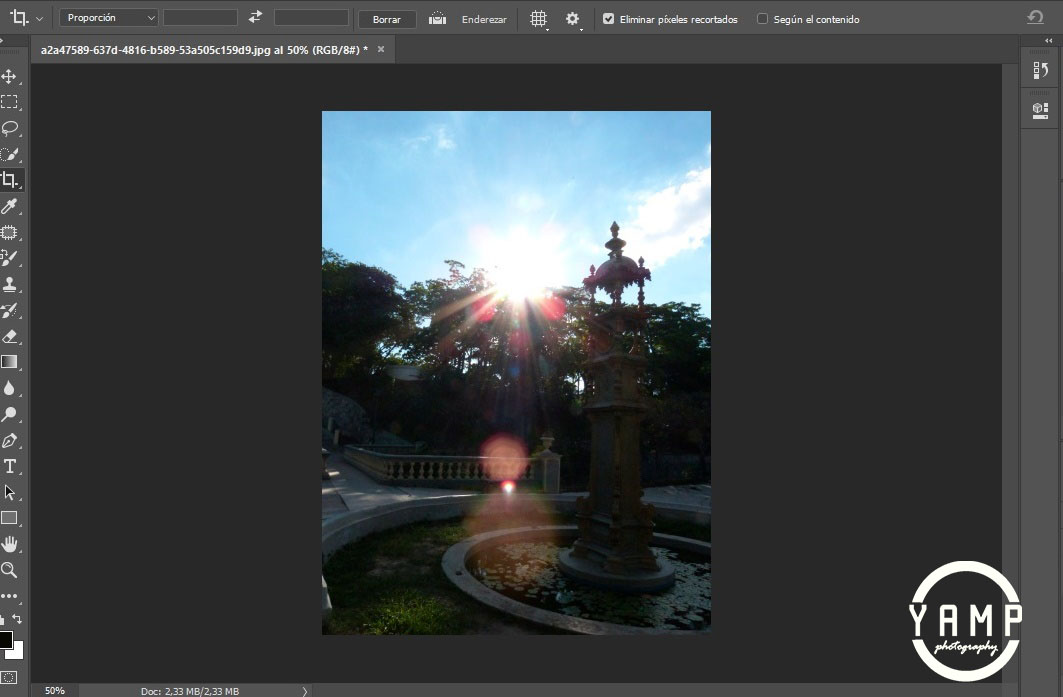Select the Brush tool
Screen dimensions: 1063x697
[x=9, y=258]
